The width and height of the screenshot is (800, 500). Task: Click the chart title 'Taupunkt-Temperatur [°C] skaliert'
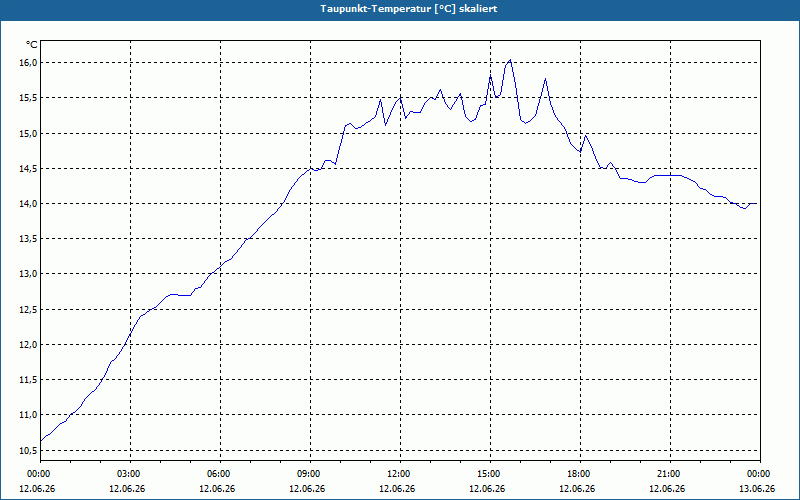pos(409,9)
